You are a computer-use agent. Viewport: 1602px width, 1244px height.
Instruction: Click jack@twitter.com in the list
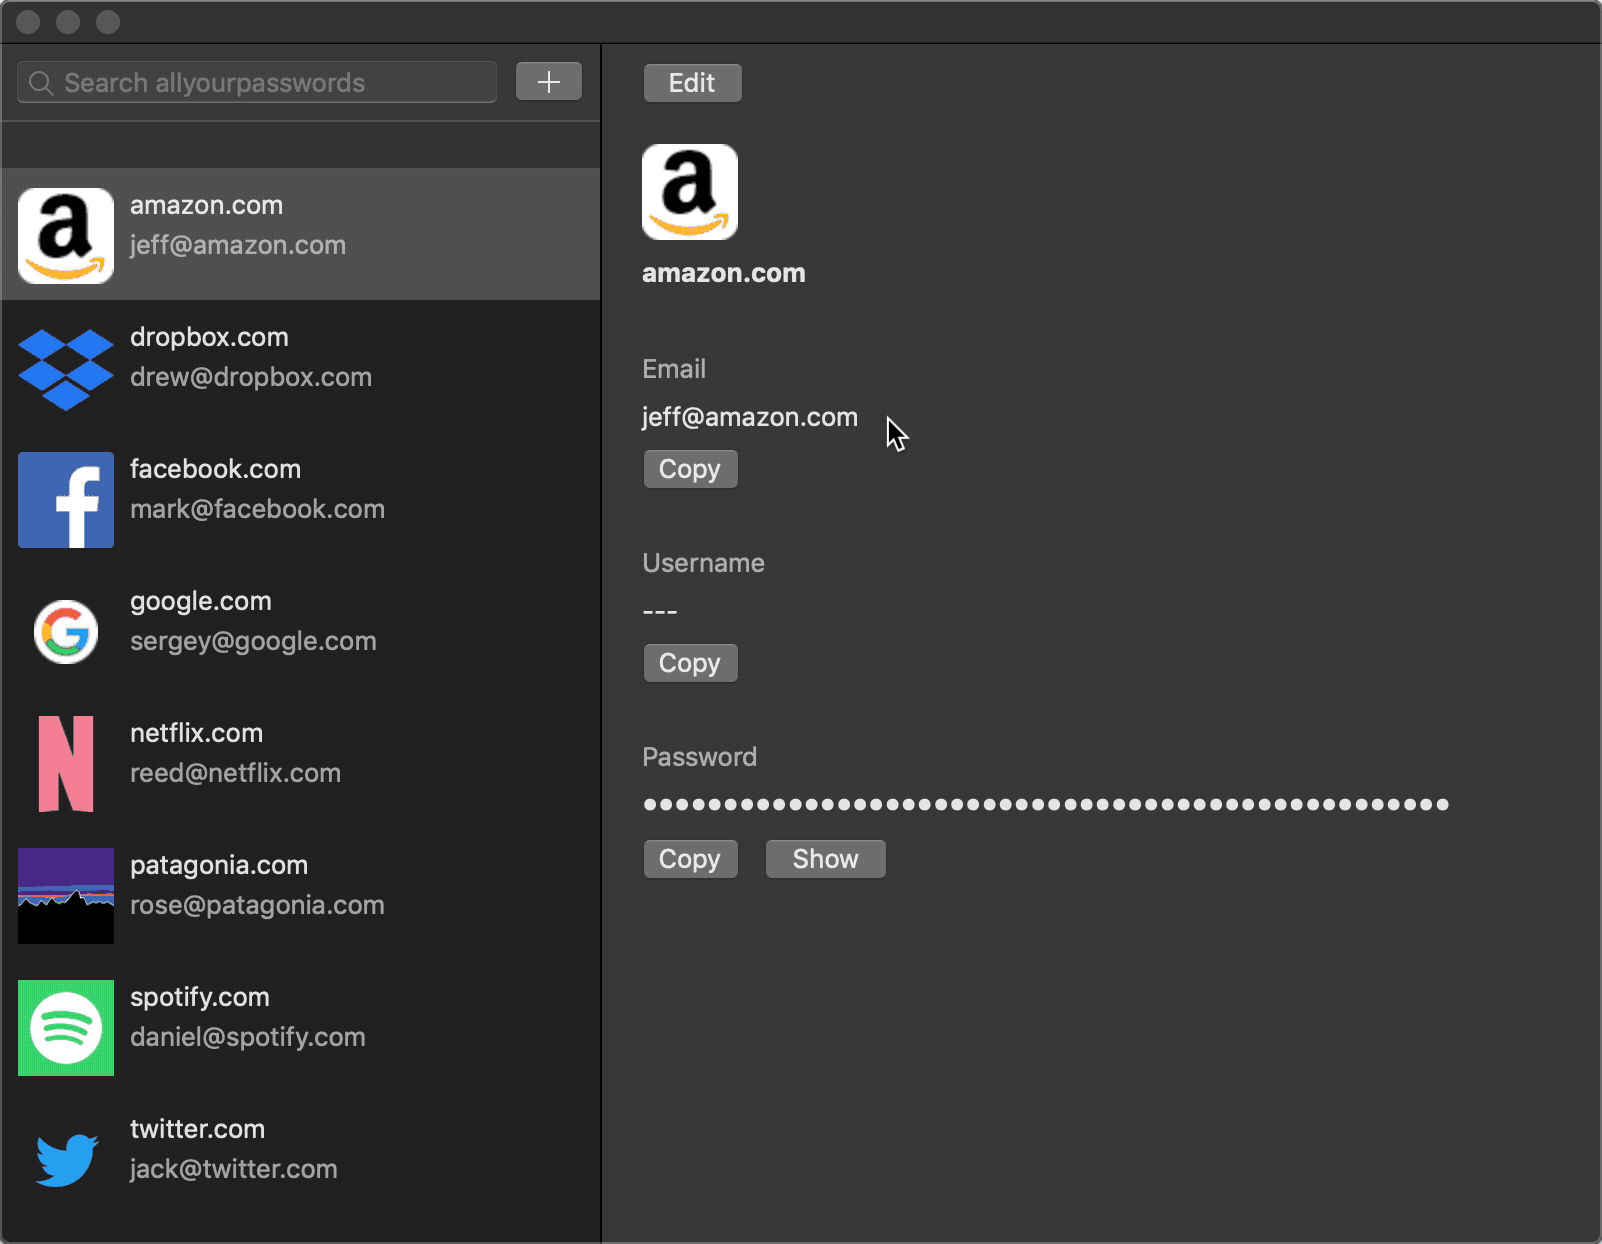click(x=233, y=1169)
